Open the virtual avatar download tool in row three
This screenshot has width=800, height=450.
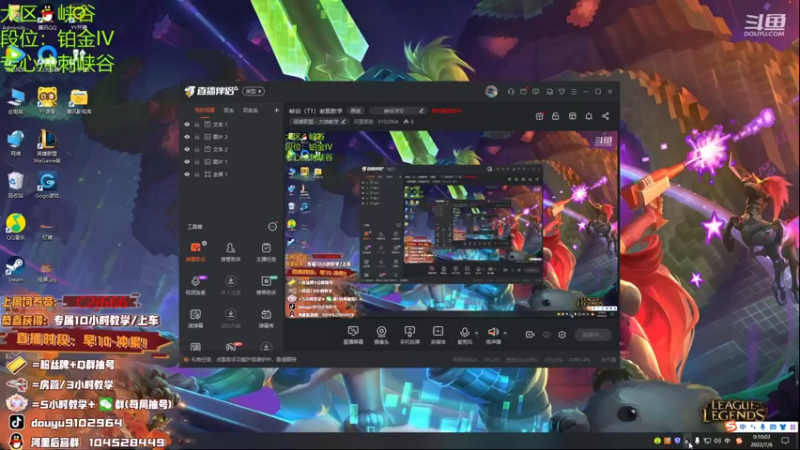[x=231, y=318]
